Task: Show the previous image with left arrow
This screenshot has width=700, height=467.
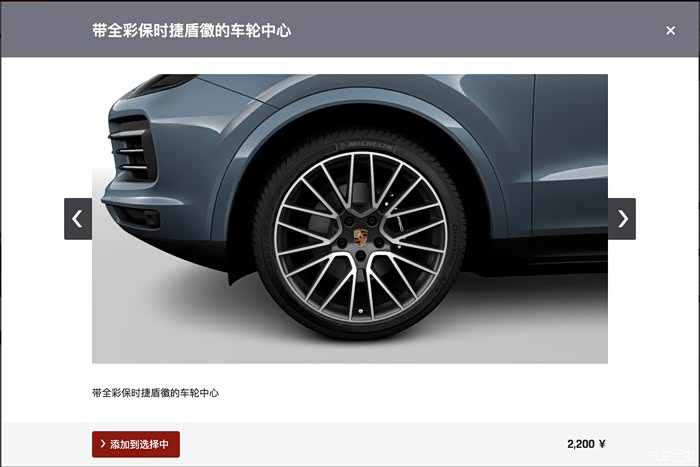Action: point(78,219)
